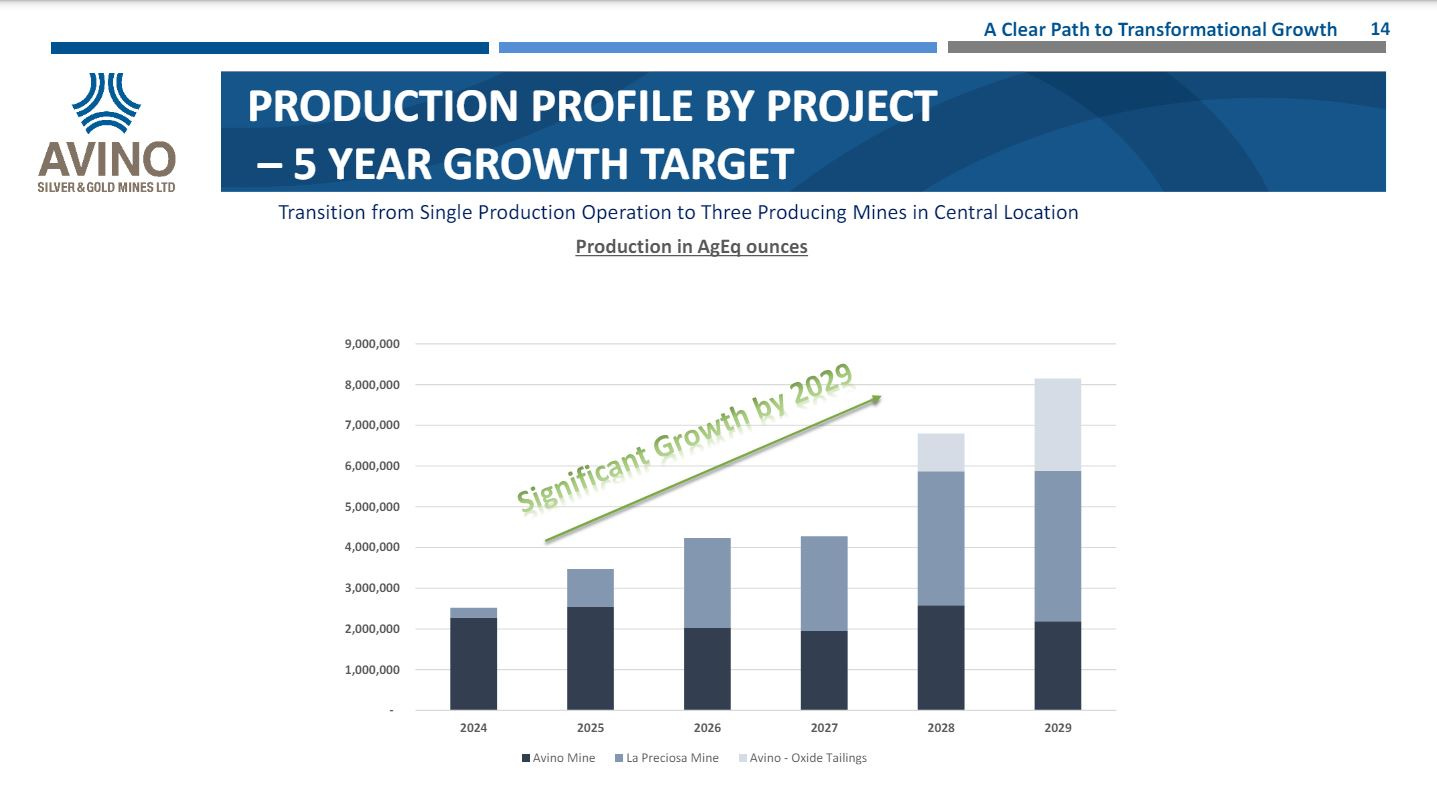Click the 2024 La Preciosa bar segment

[x=473, y=613]
